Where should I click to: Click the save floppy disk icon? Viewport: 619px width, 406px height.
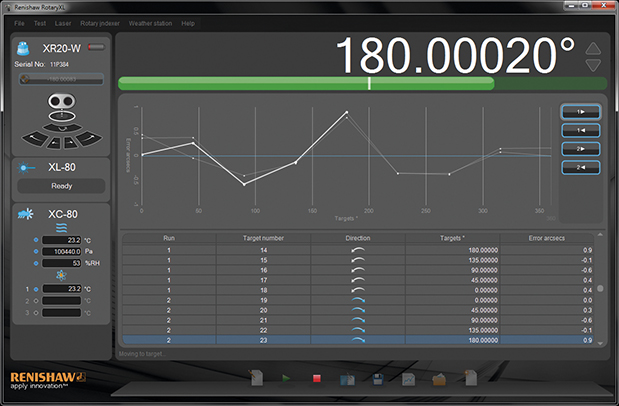pyautogui.click(x=379, y=380)
